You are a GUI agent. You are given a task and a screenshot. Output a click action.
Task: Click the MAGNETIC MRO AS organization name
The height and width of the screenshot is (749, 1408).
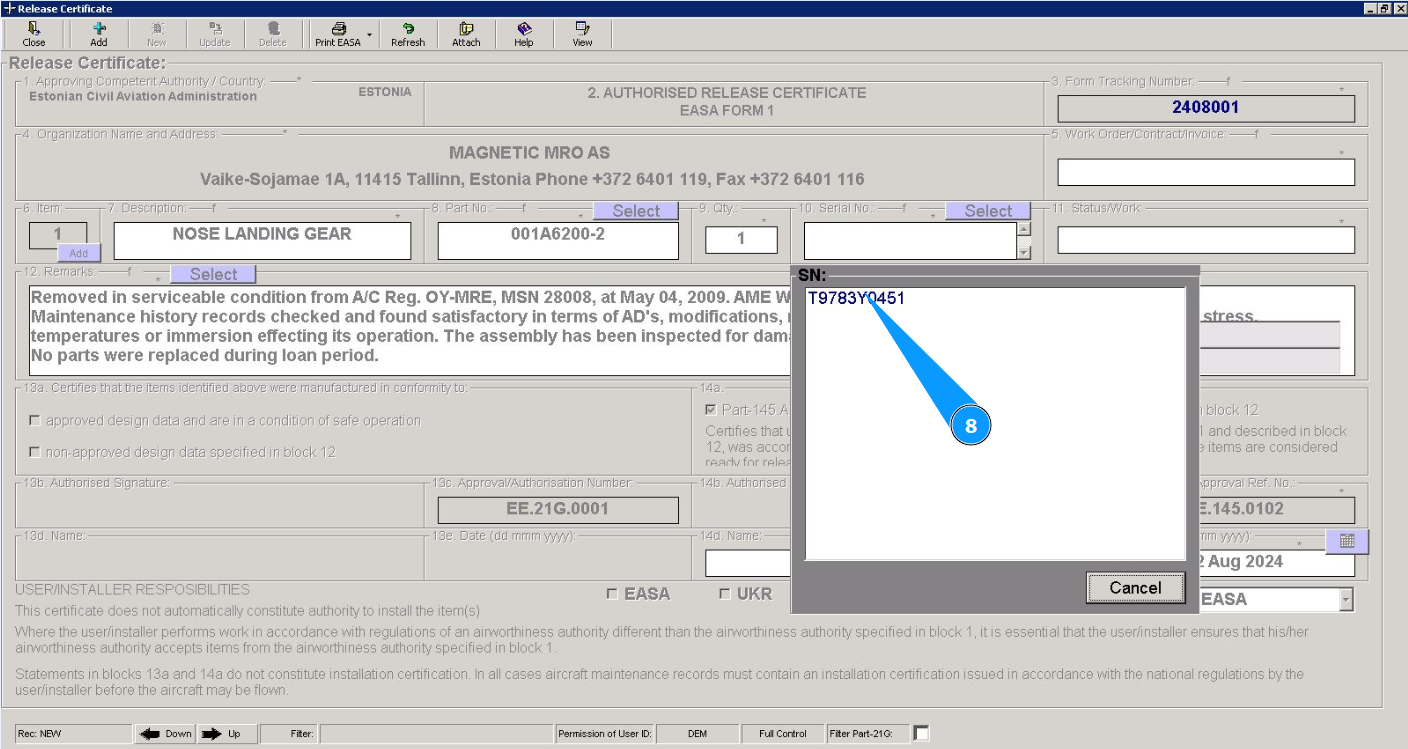point(529,153)
